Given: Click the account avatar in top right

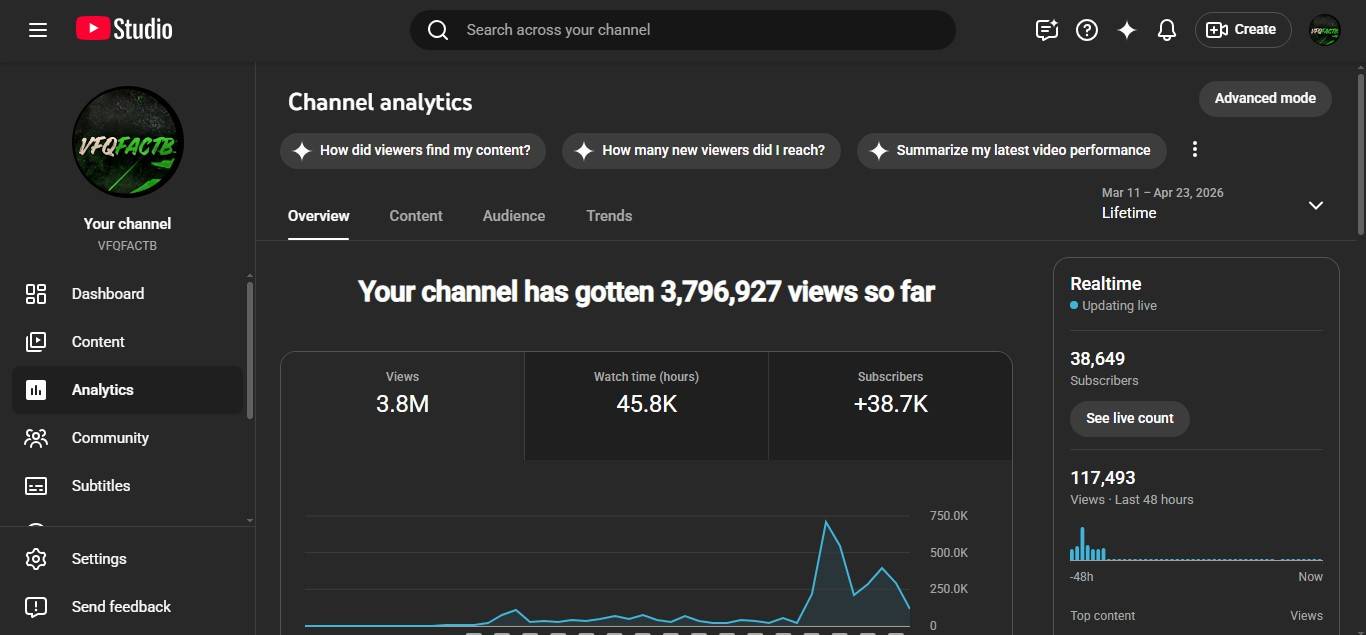Looking at the screenshot, I should (1324, 30).
